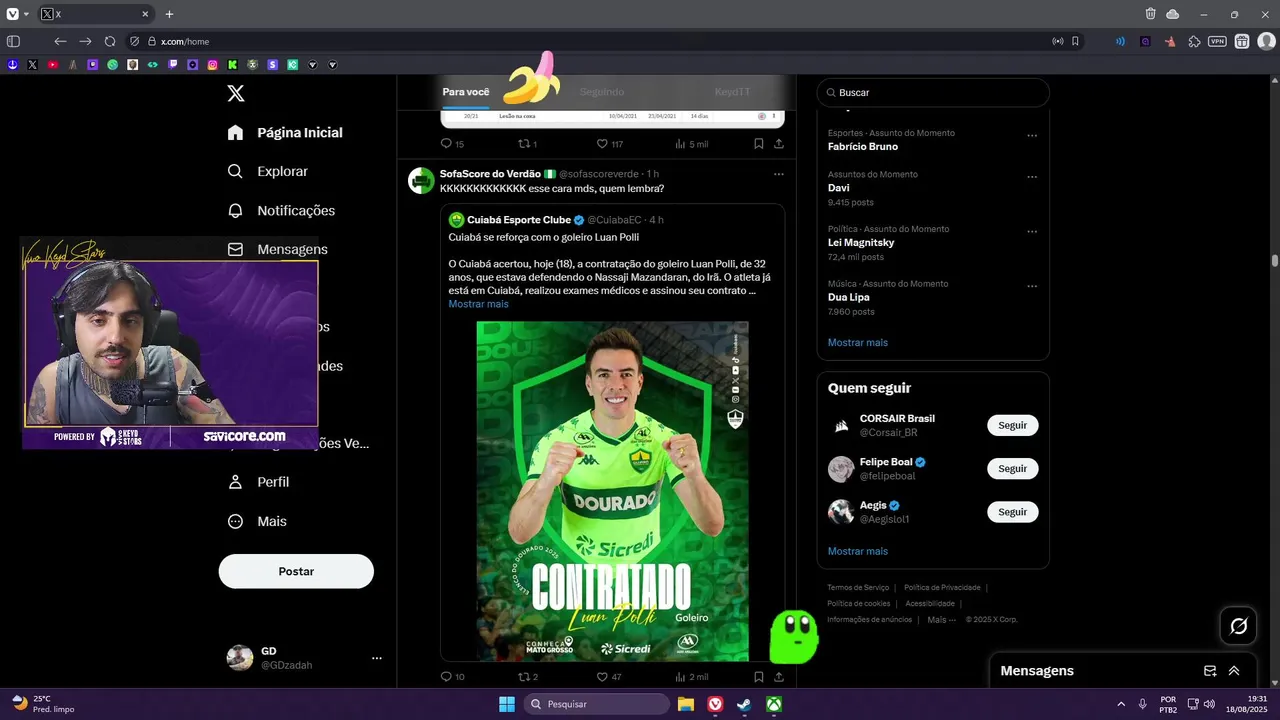Toggle the VPN button

click(x=1217, y=41)
